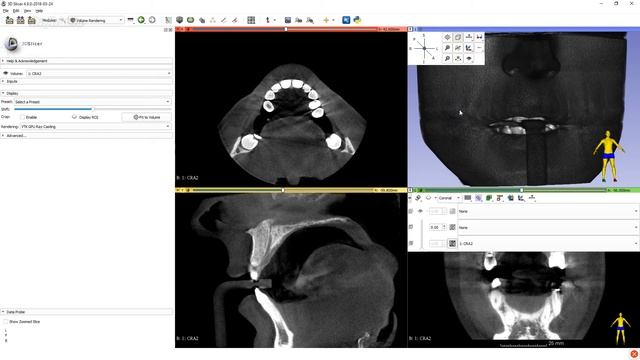Open the Transforms module green icon
The width and height of the screenshot is (640, 360).
pos(191,20)
